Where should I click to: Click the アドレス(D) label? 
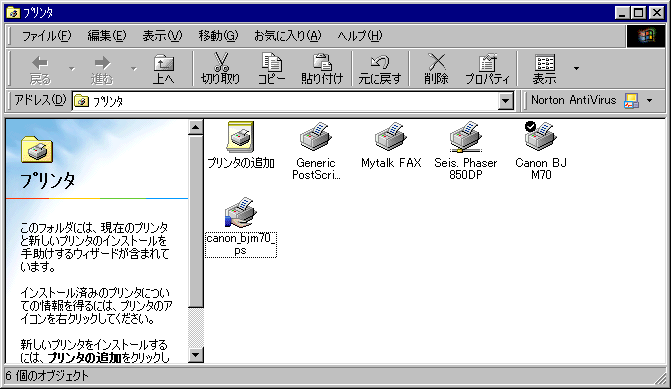tap(40, 100)
